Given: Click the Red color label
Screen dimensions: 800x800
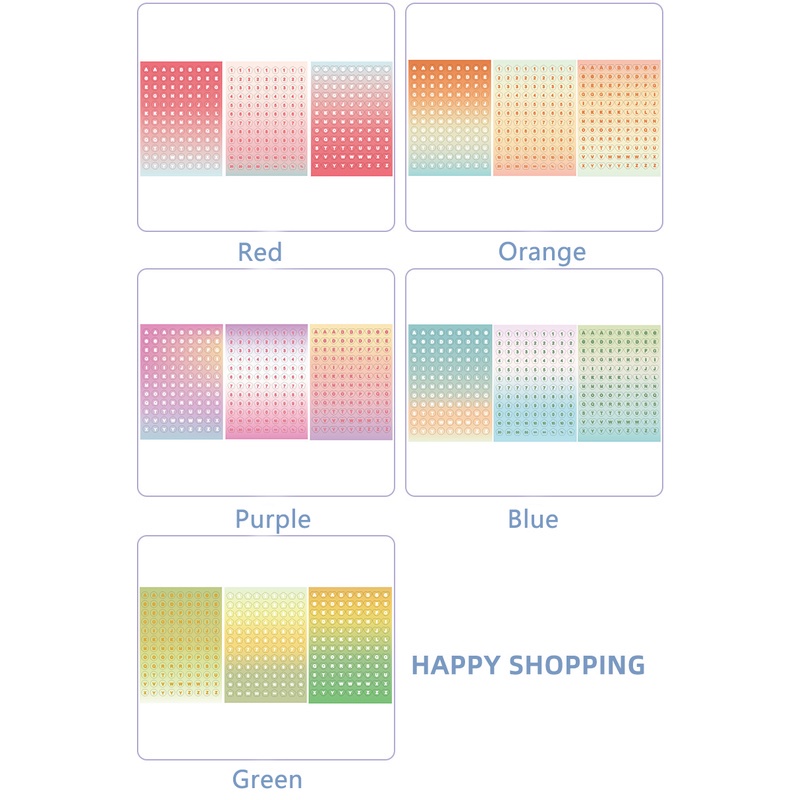Looking at the screenshot, I should point(260,252).
